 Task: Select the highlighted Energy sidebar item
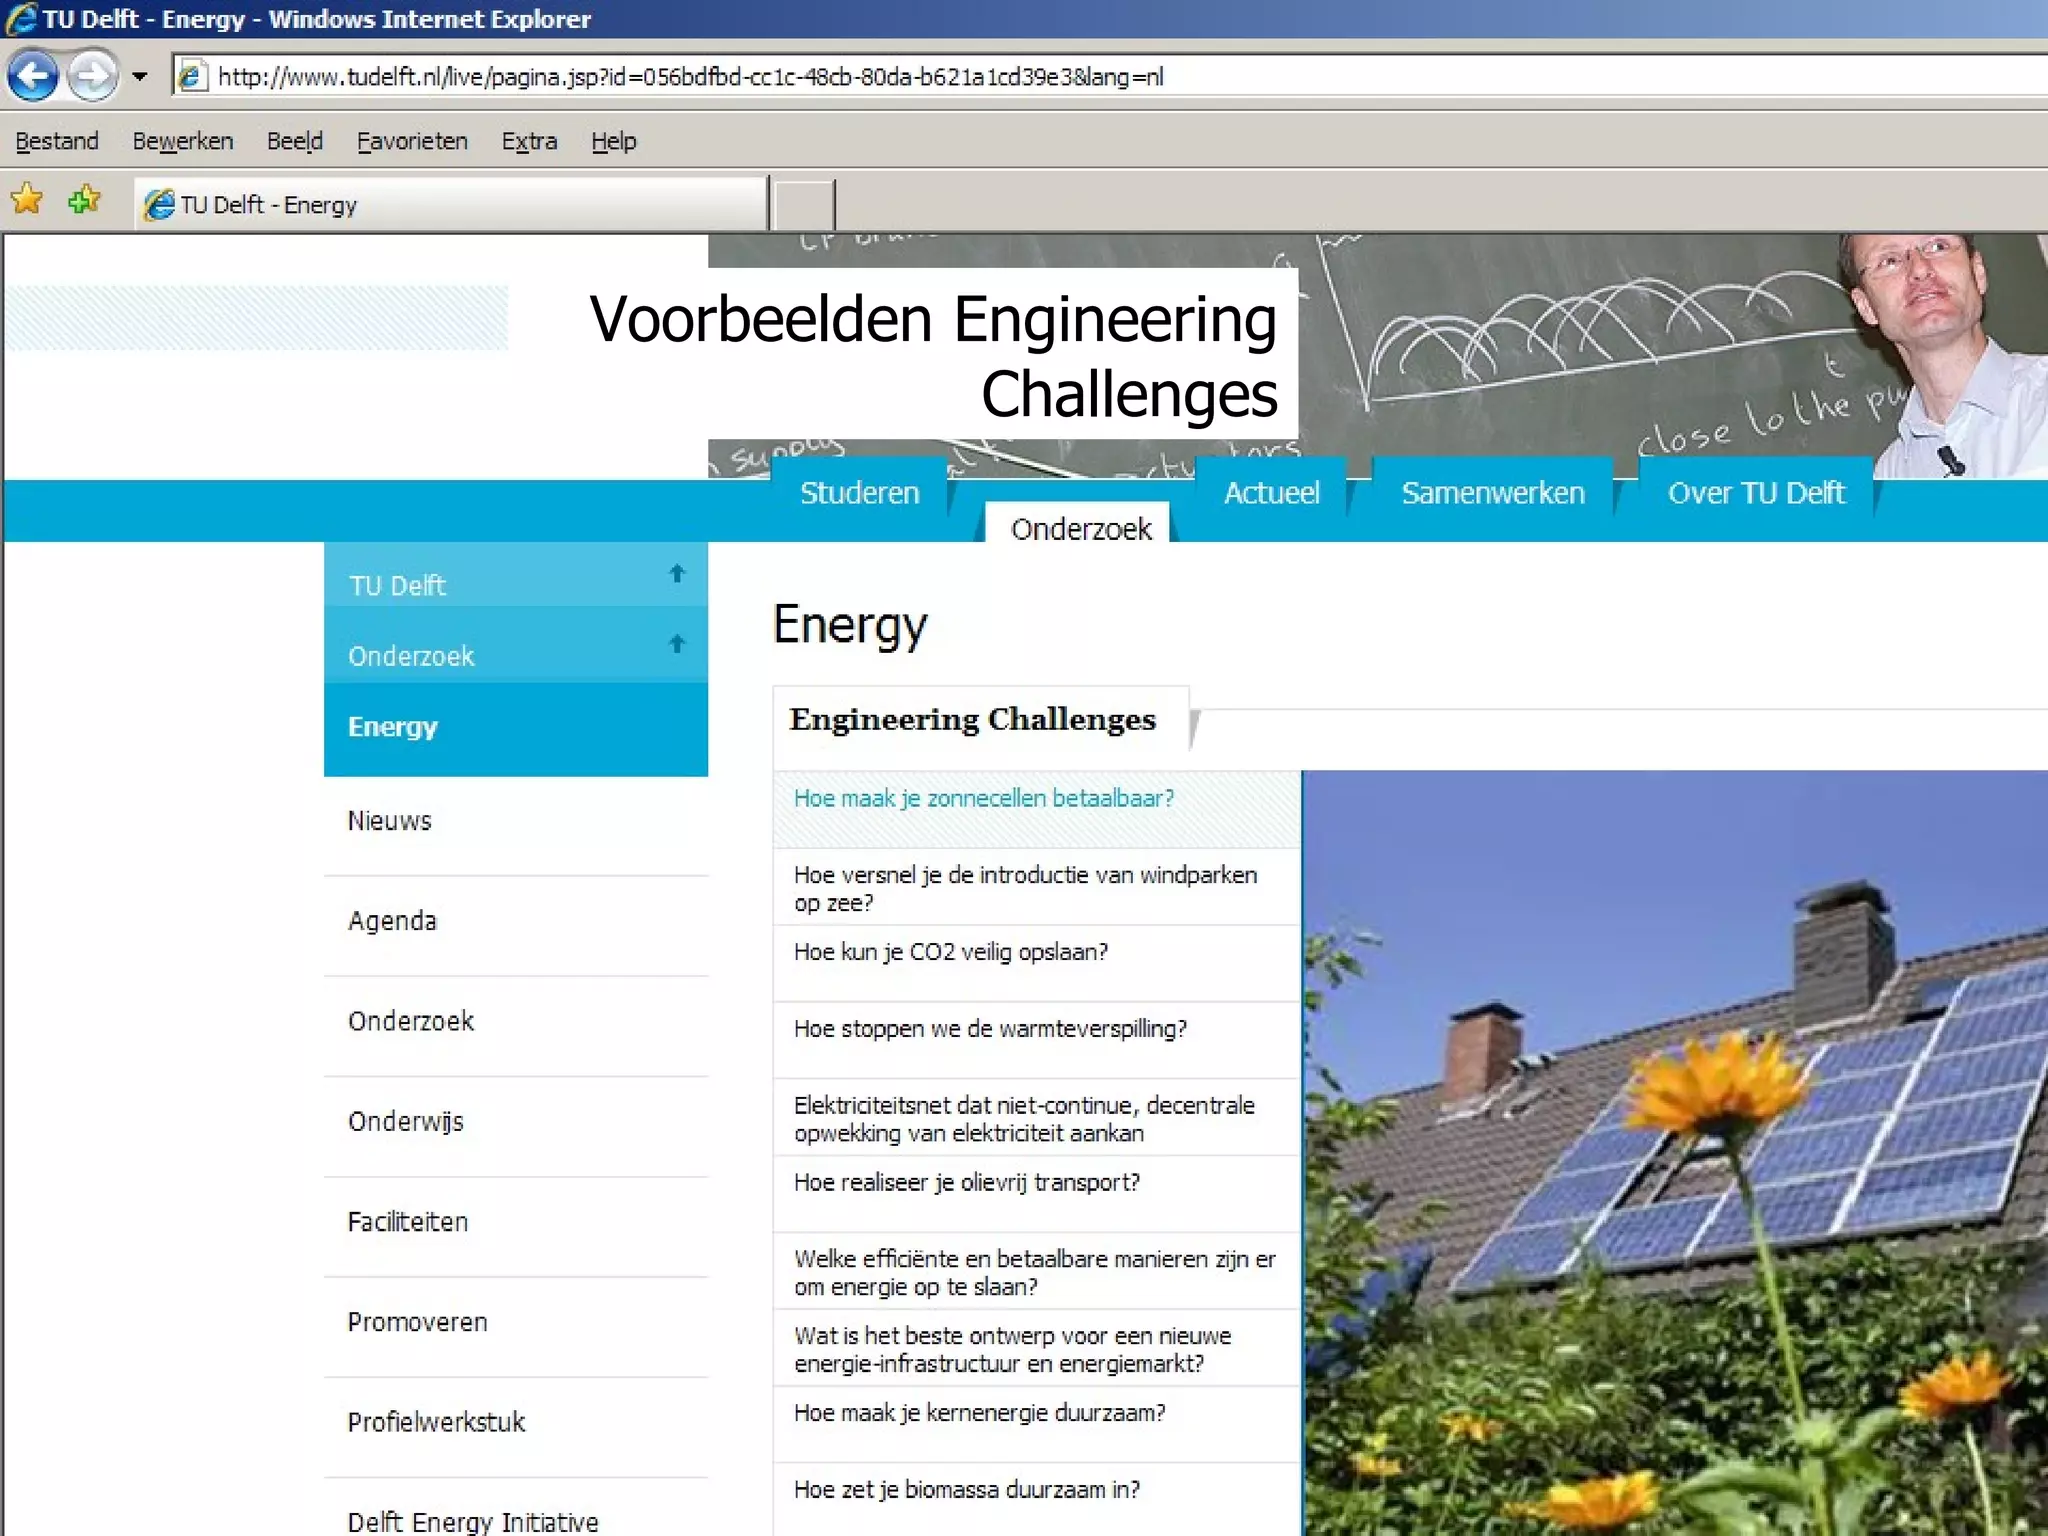[516, 727]
